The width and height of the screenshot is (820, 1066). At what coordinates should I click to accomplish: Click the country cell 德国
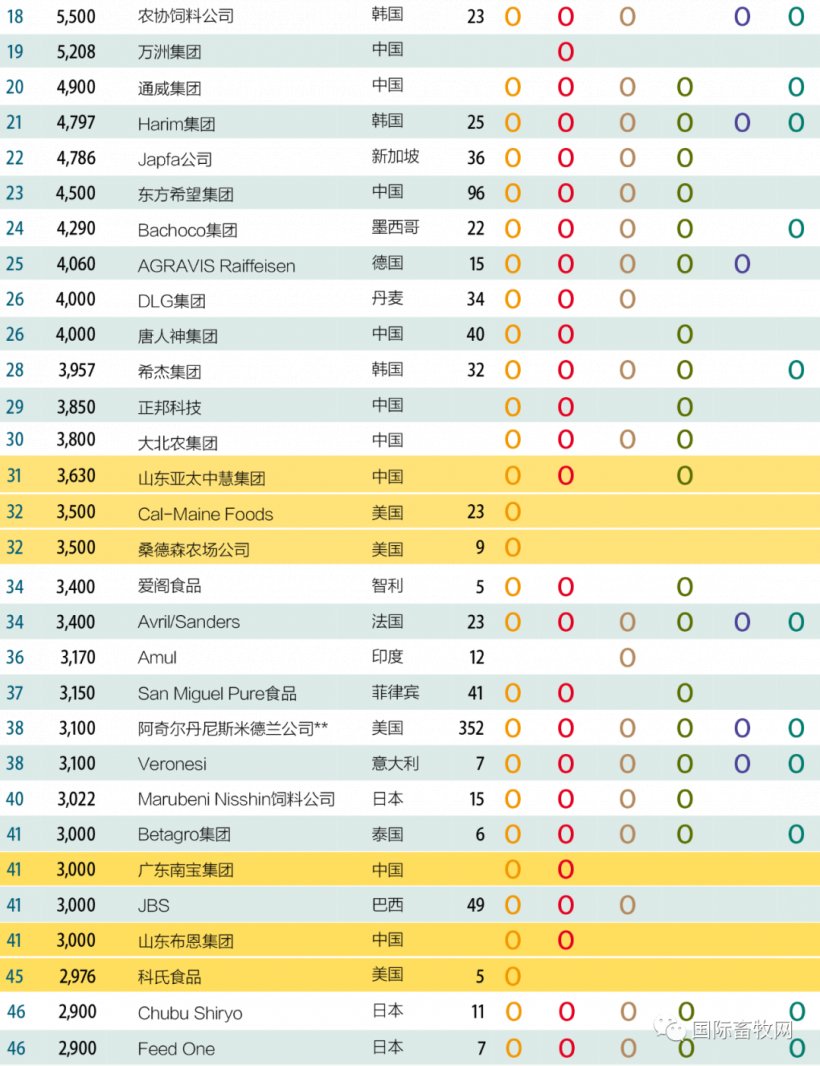(x=388, y=262)
